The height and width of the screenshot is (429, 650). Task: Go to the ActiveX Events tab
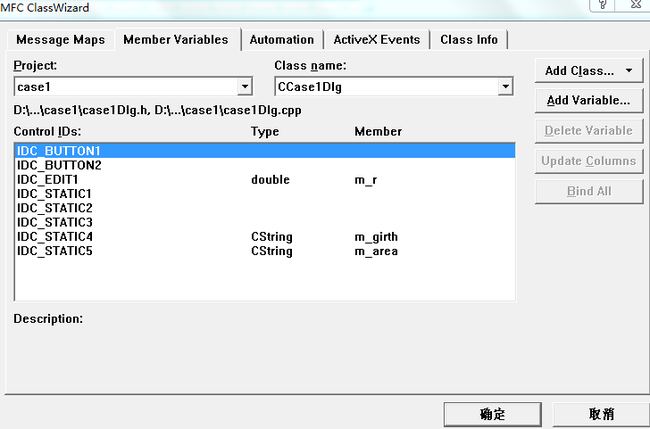coord(377,40)
